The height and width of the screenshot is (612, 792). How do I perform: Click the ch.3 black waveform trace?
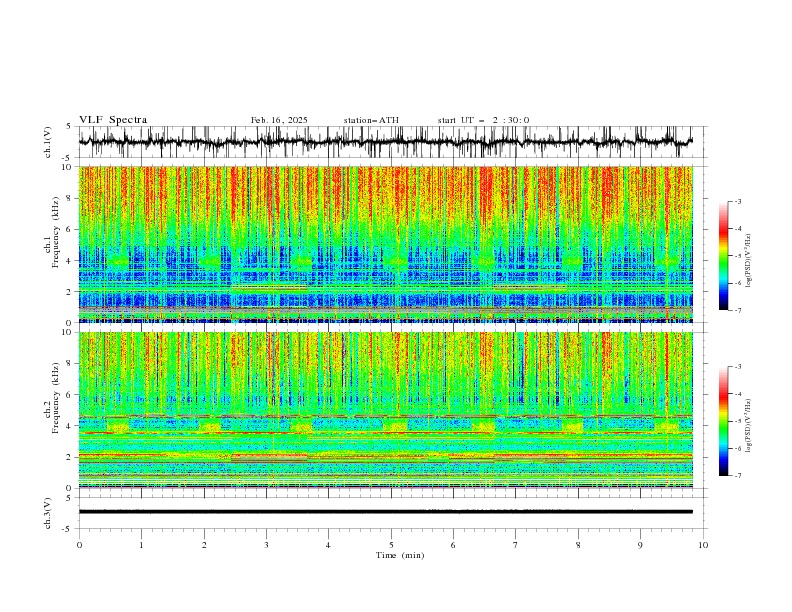(x=385, y=512)
